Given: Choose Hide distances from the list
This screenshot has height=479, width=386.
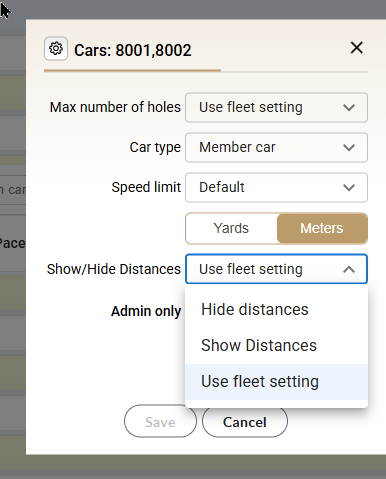Looking at the screenshot, I should click(276, 310).
